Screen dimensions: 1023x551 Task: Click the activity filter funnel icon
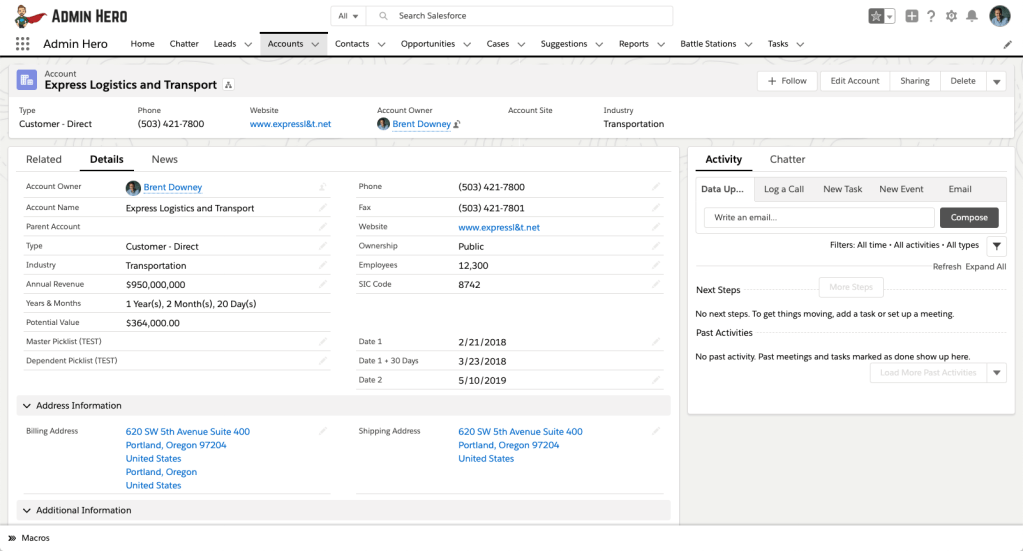tap(996, 245)
